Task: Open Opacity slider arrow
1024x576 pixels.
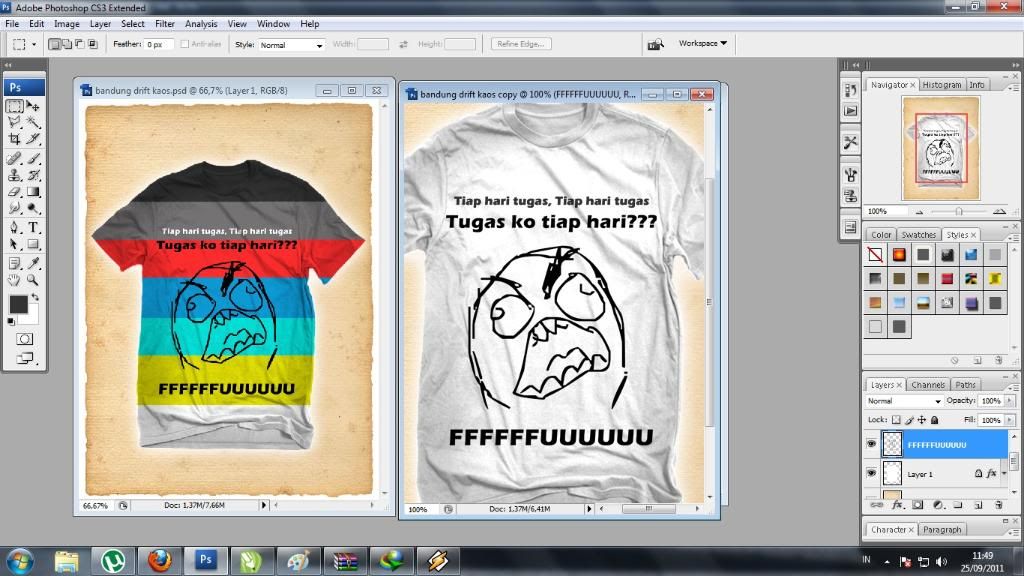Action: click(x=1010, y=400)
